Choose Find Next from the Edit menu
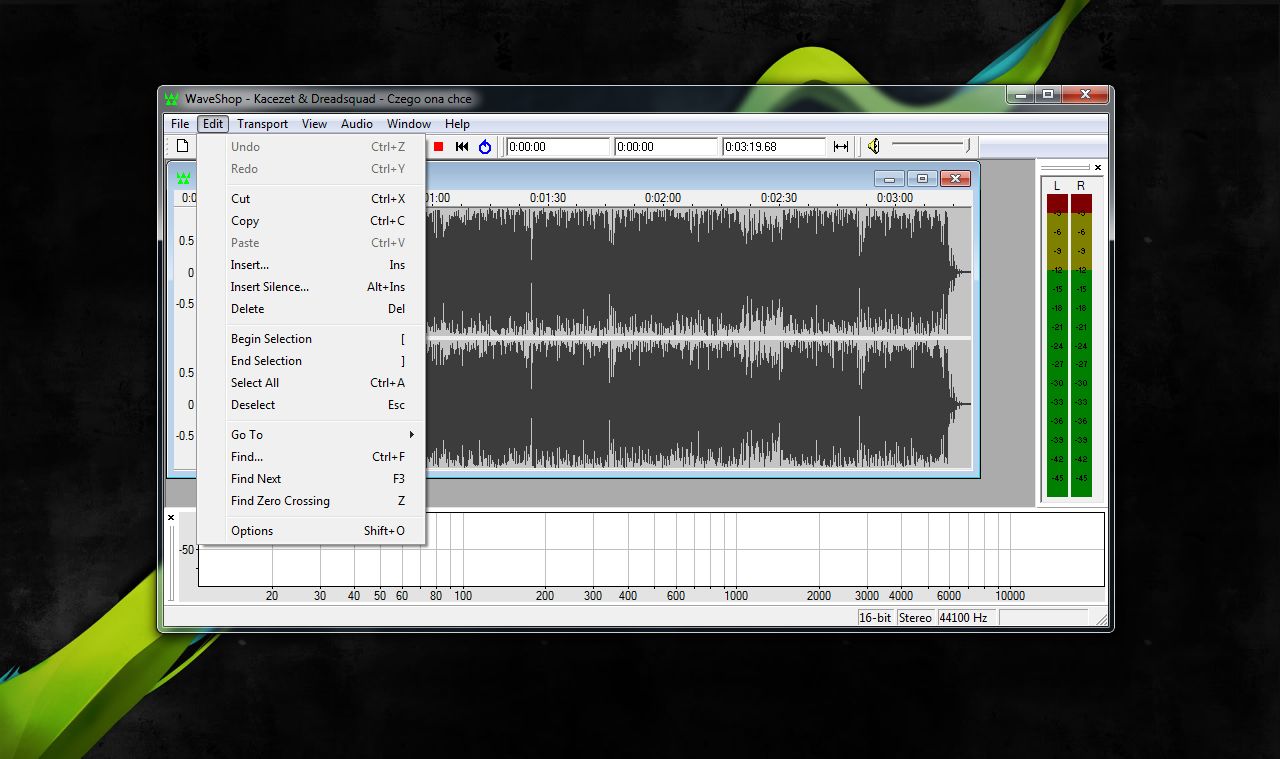 tap(311, 479)
